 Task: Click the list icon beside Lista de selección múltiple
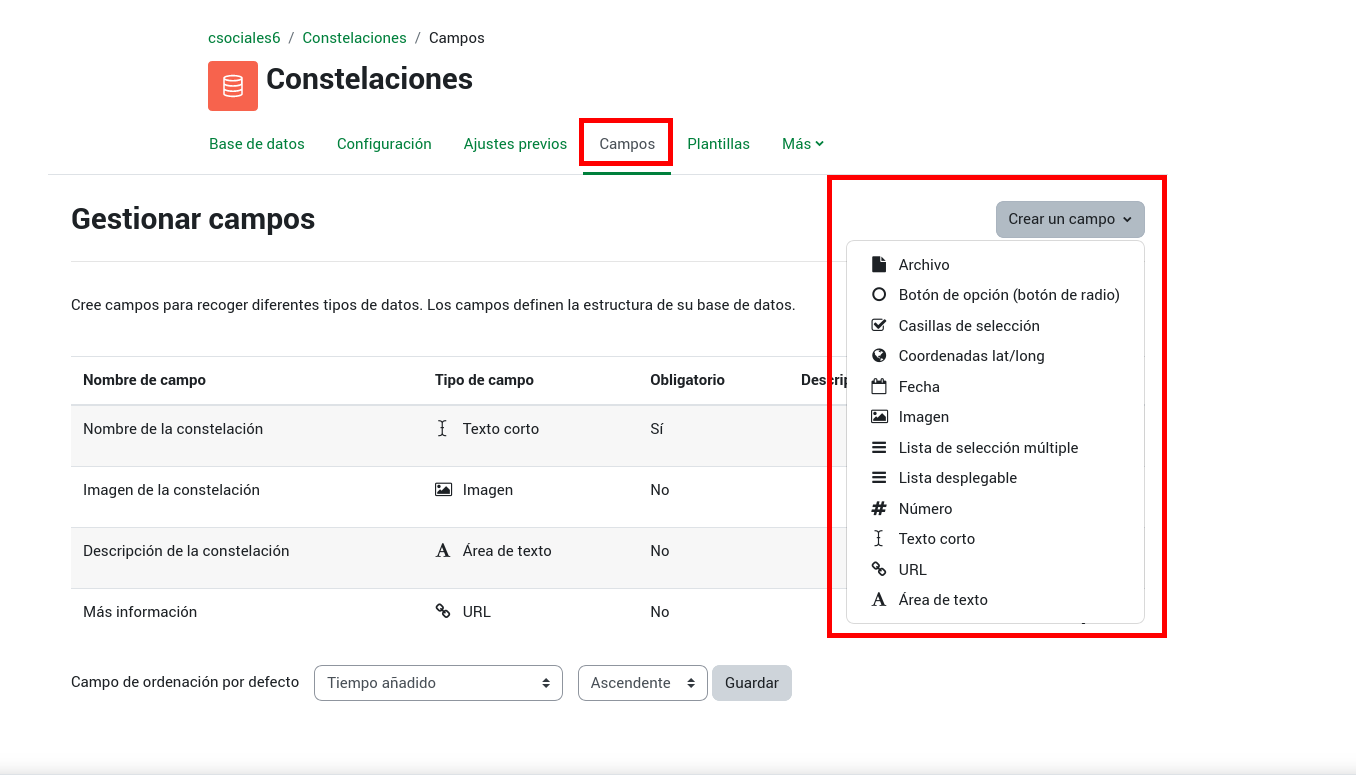coord(879,448)
